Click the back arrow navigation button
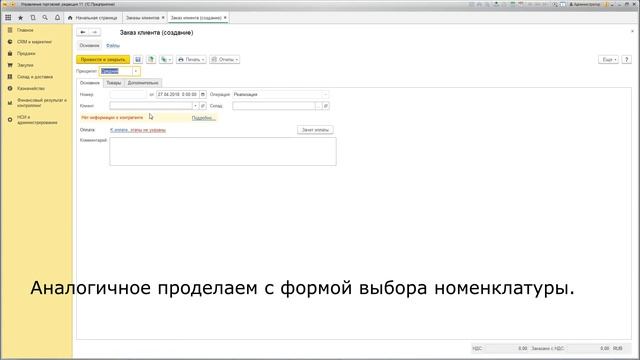This screenshot has height=360, width=640. click(82, 32)
